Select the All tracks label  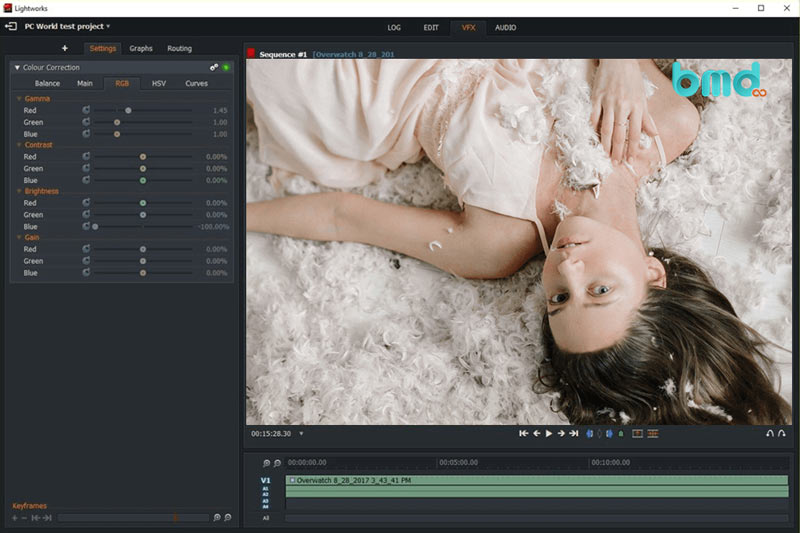(265, 518)
